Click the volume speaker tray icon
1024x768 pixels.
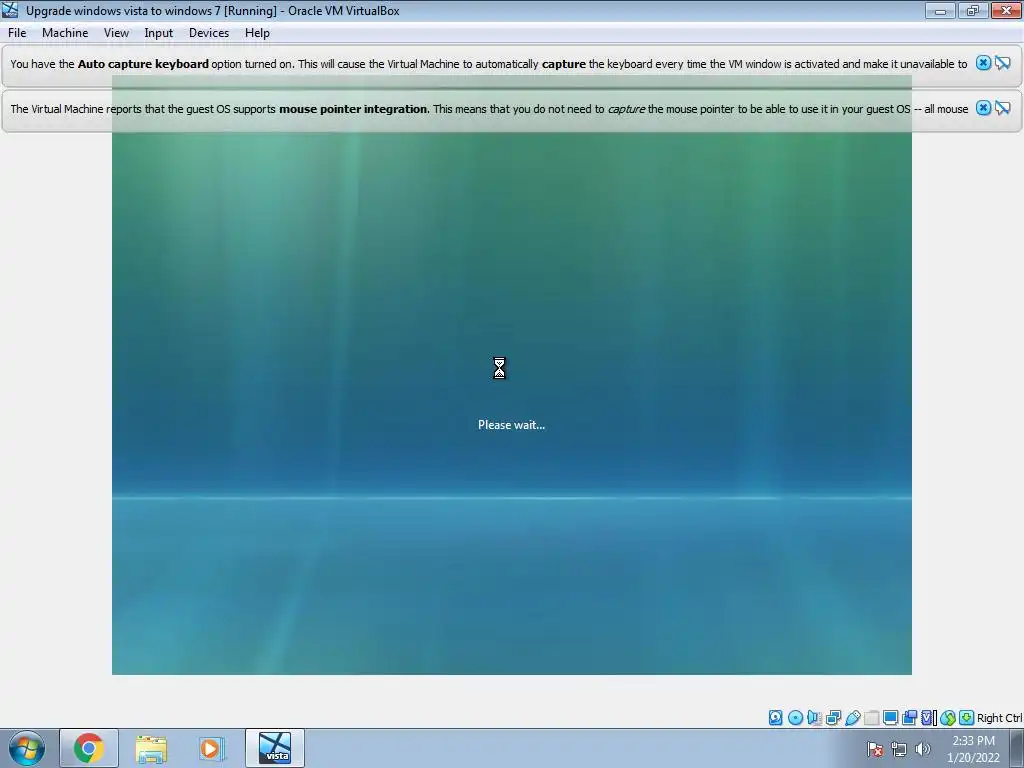coord(923,749)
